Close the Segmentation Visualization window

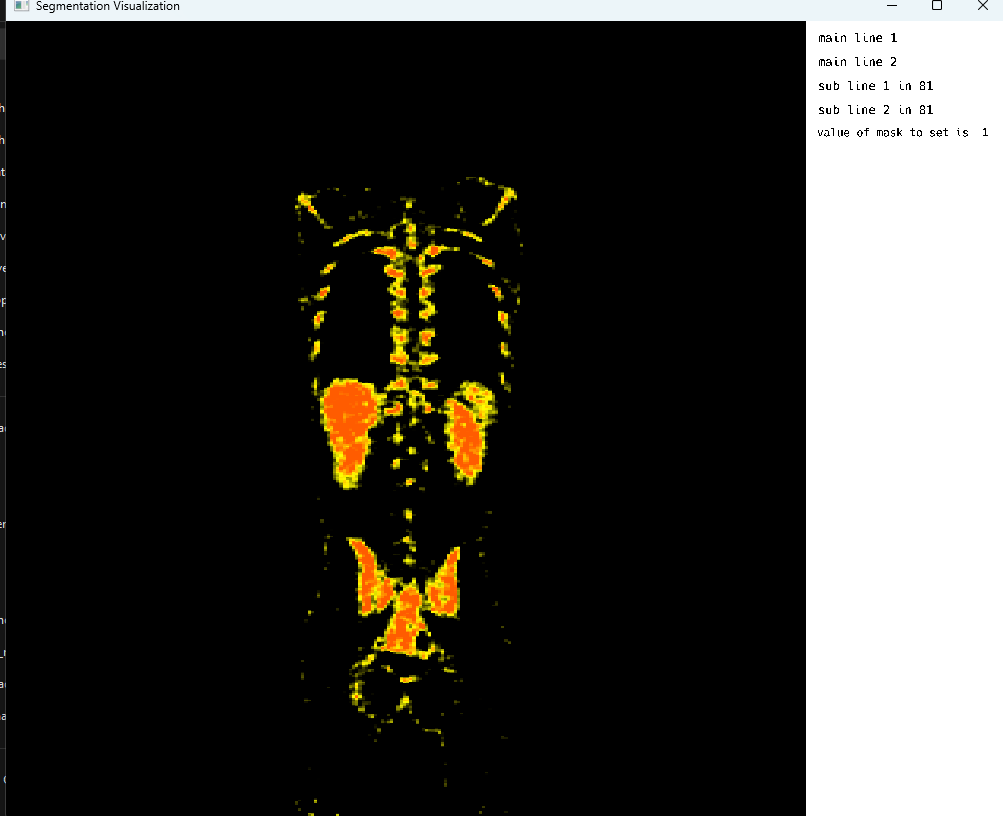tap(982, 6)
